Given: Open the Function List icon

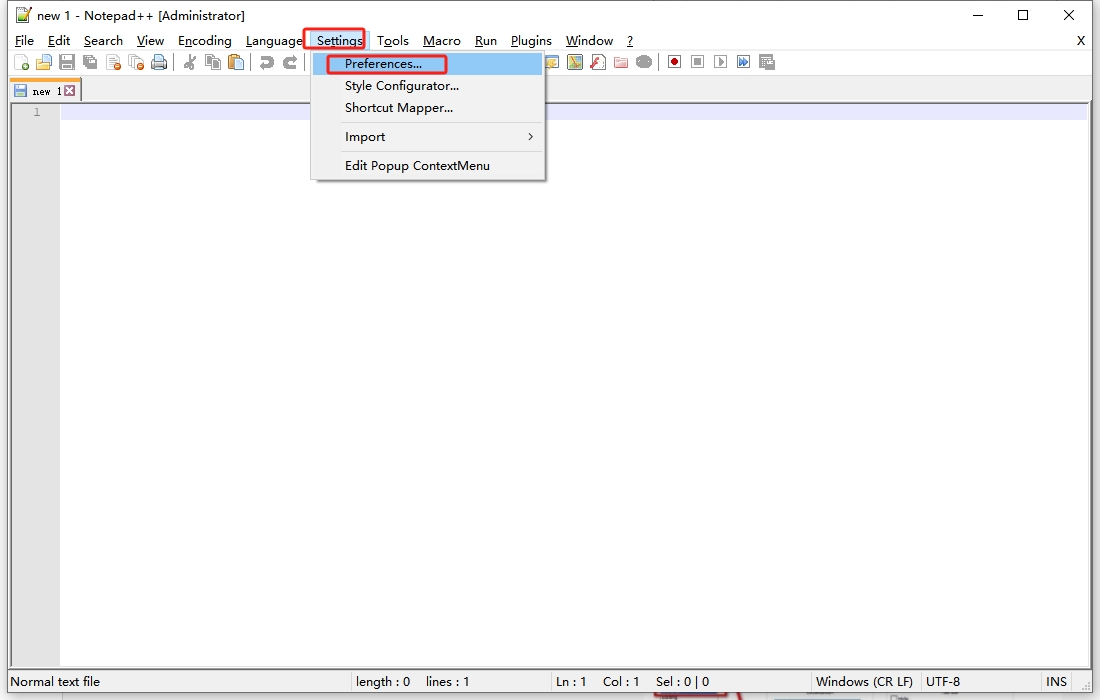Looking at the screenshot, I should point(598,62).
